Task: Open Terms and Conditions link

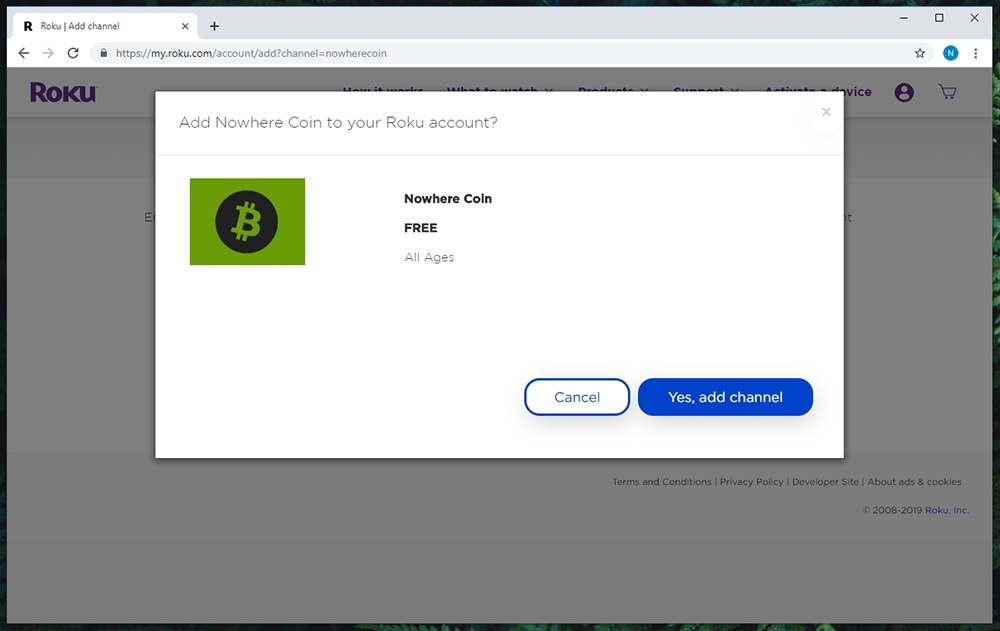Action: click(662, 482)
